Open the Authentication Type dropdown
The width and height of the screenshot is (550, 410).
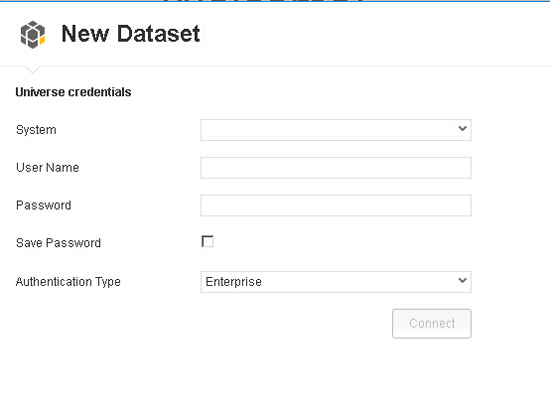336,282
